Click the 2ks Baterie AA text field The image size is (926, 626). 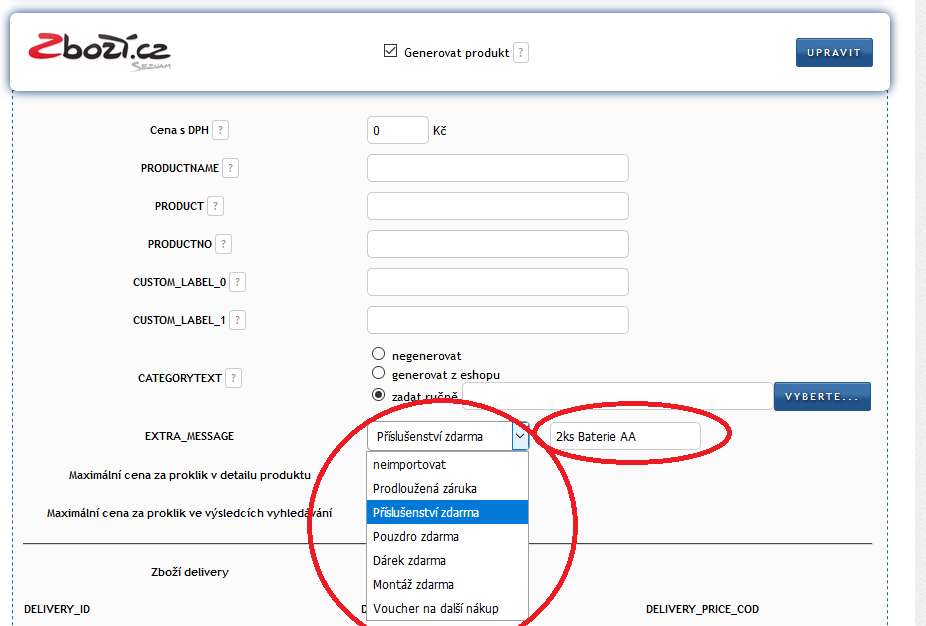(624, 437)
